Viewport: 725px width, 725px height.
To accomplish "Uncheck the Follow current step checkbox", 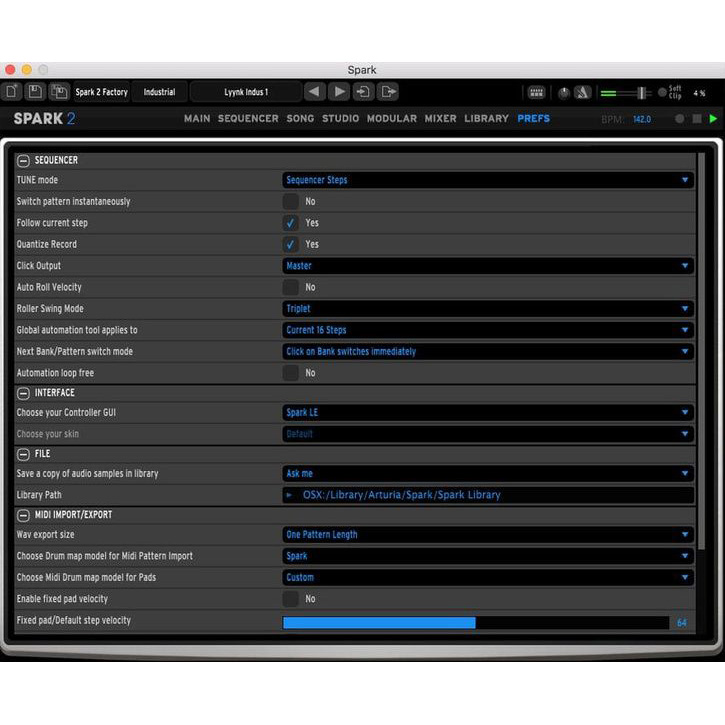I will [x=290, y=223].
